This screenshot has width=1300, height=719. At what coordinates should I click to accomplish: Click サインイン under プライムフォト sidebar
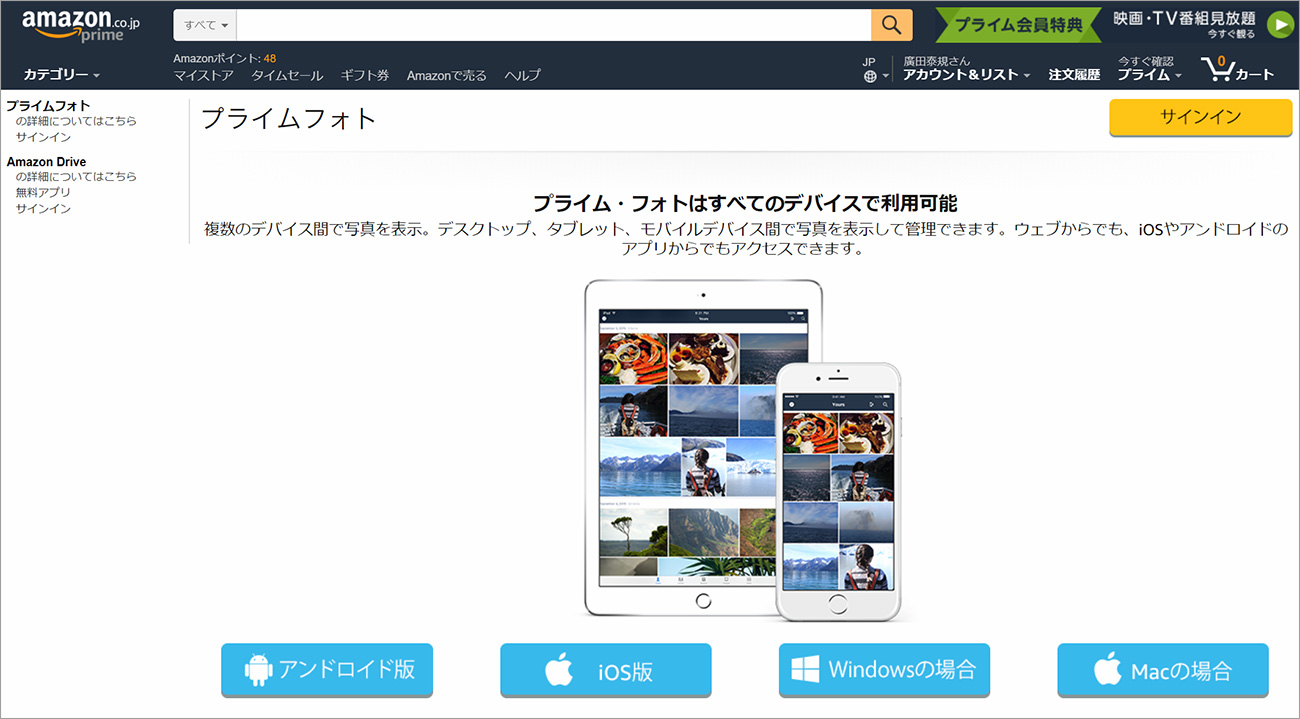[43, 137]
